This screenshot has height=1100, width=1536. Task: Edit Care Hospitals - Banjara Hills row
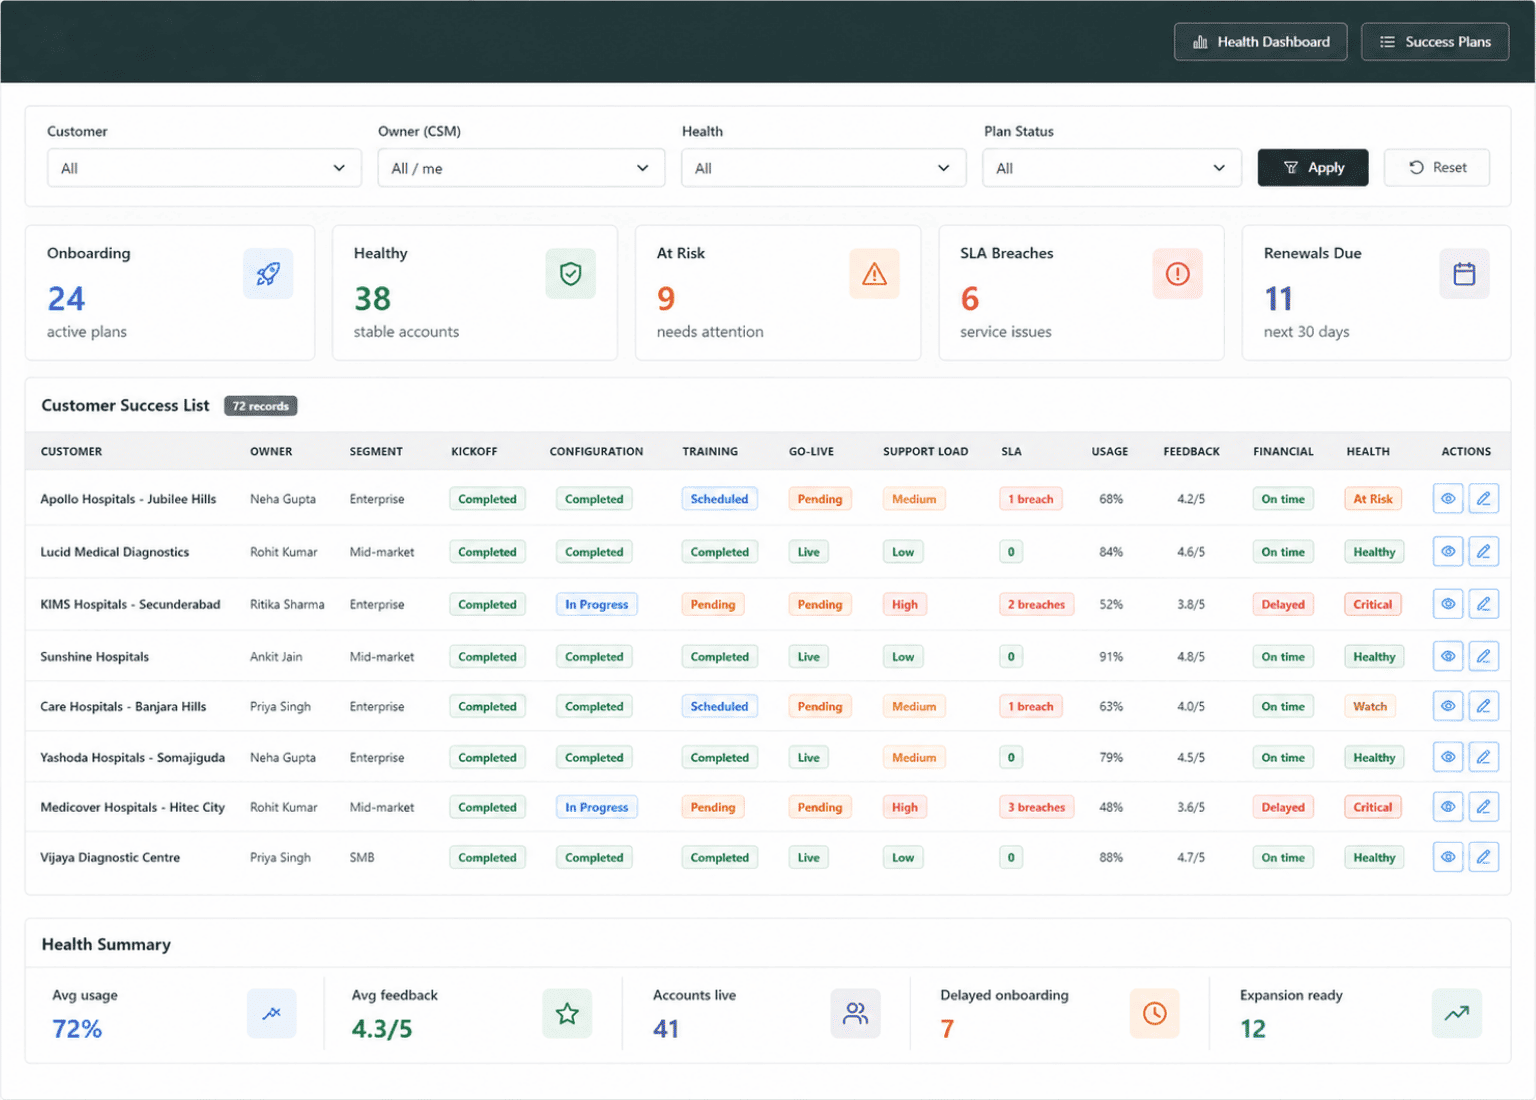1484,706
